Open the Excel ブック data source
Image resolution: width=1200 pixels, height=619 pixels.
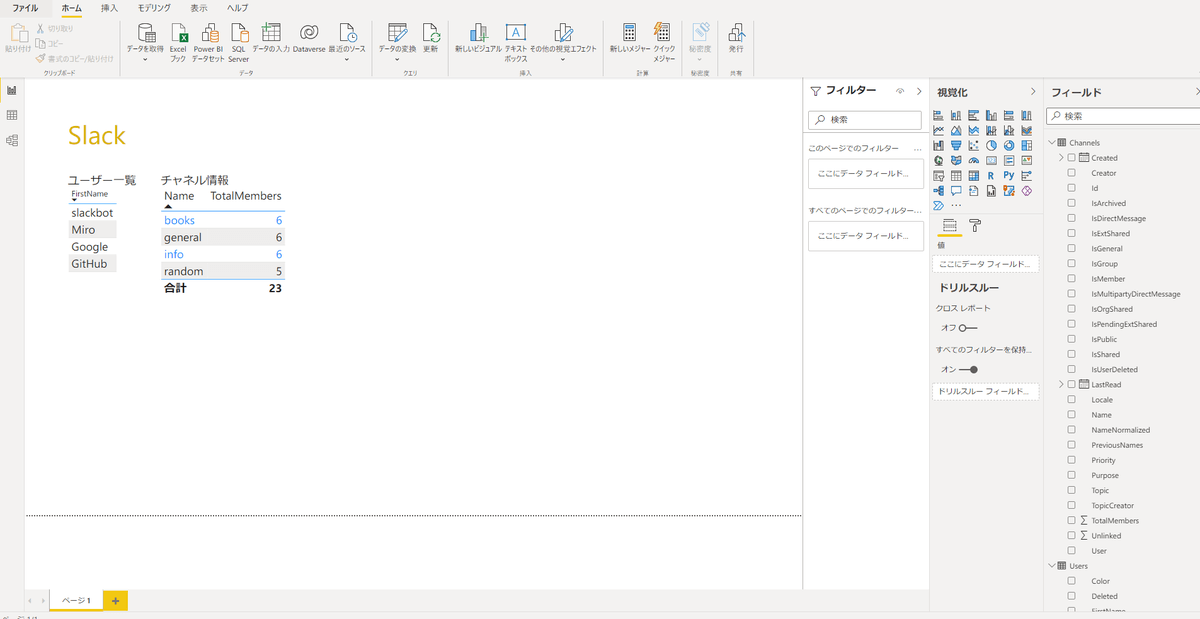tap(178, 41)
